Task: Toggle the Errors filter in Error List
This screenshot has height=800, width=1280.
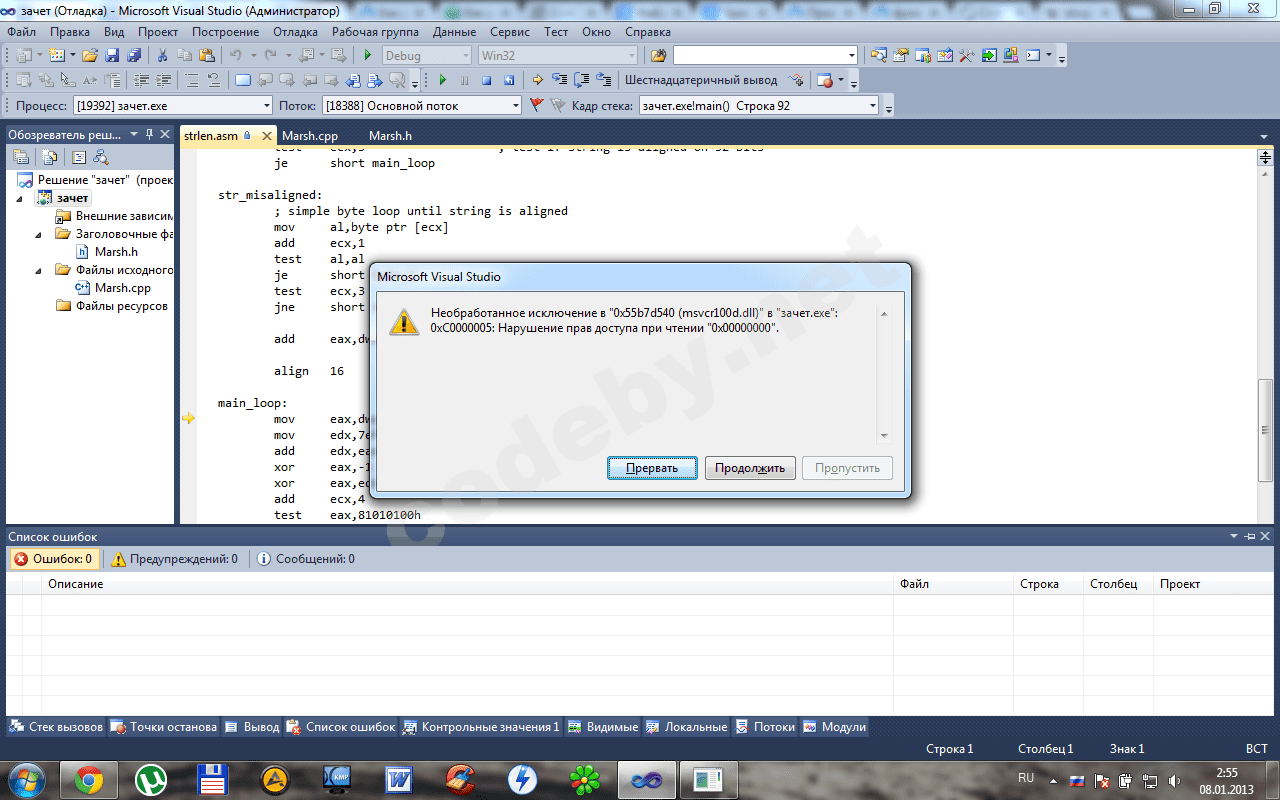Action: point(54,559)
